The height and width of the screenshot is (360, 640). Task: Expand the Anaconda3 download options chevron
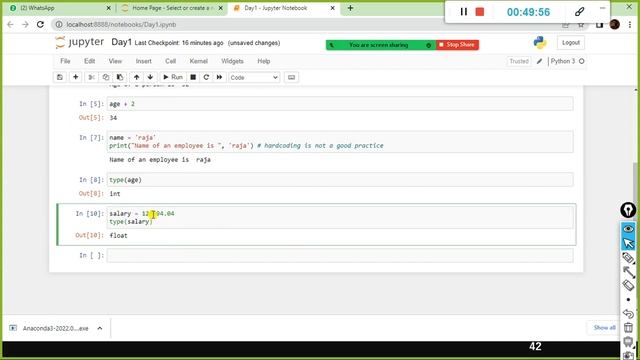(x=100, y=328)
